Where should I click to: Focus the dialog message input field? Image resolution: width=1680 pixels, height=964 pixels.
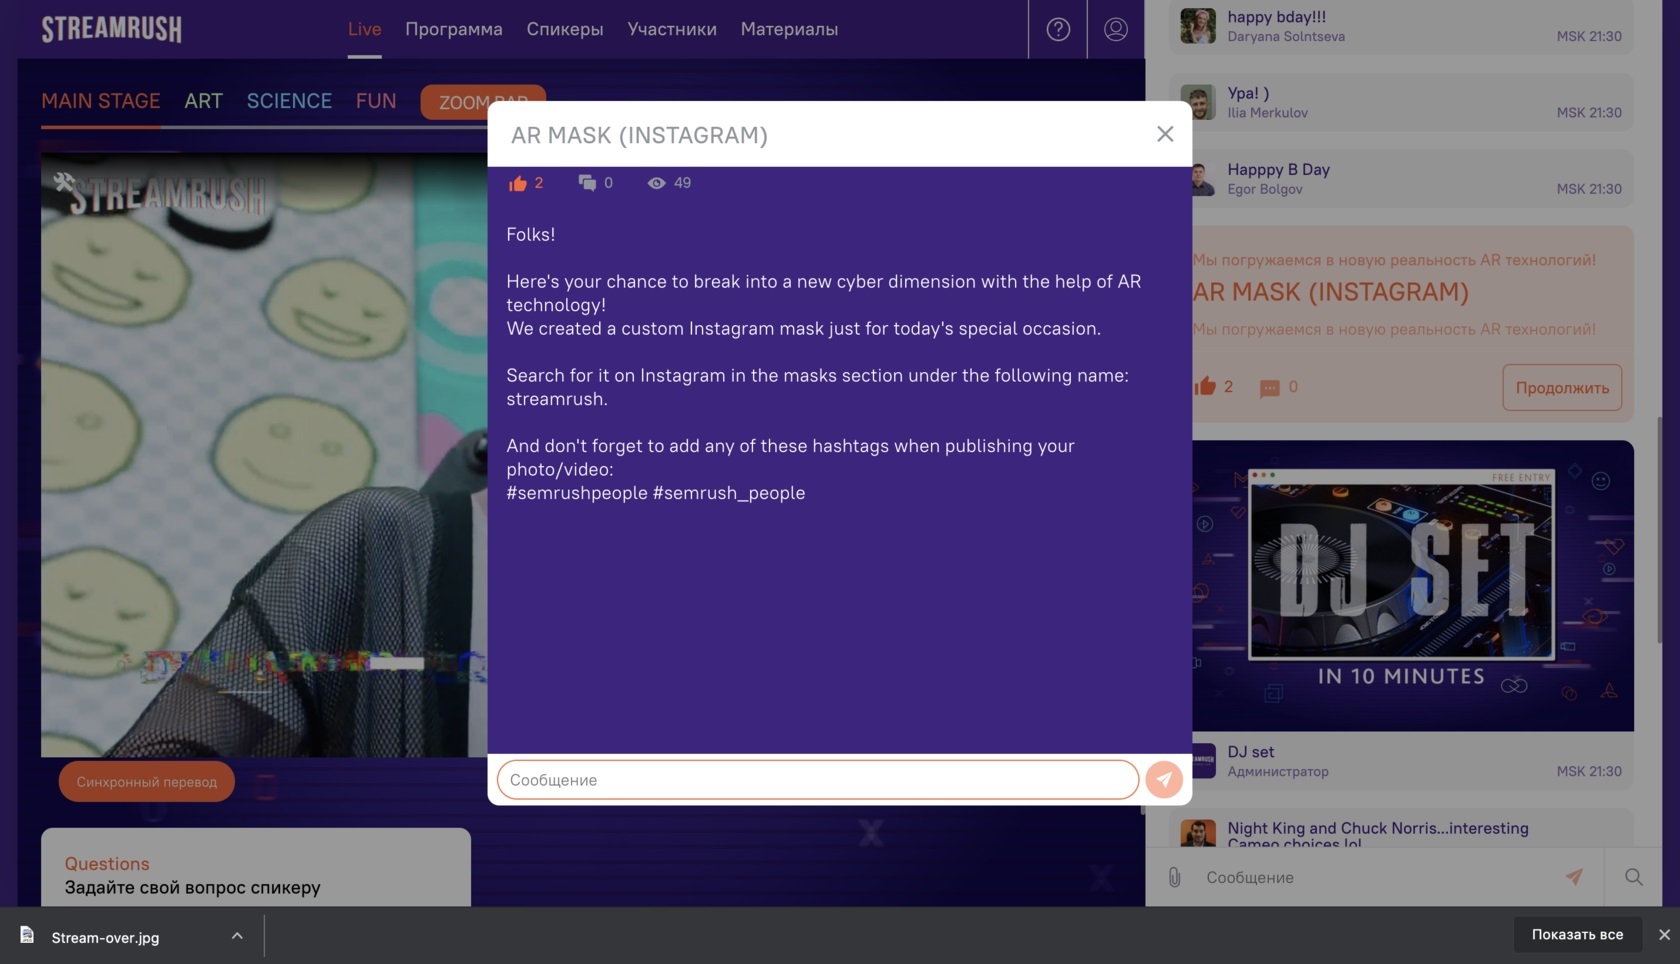tap(818, 780)
